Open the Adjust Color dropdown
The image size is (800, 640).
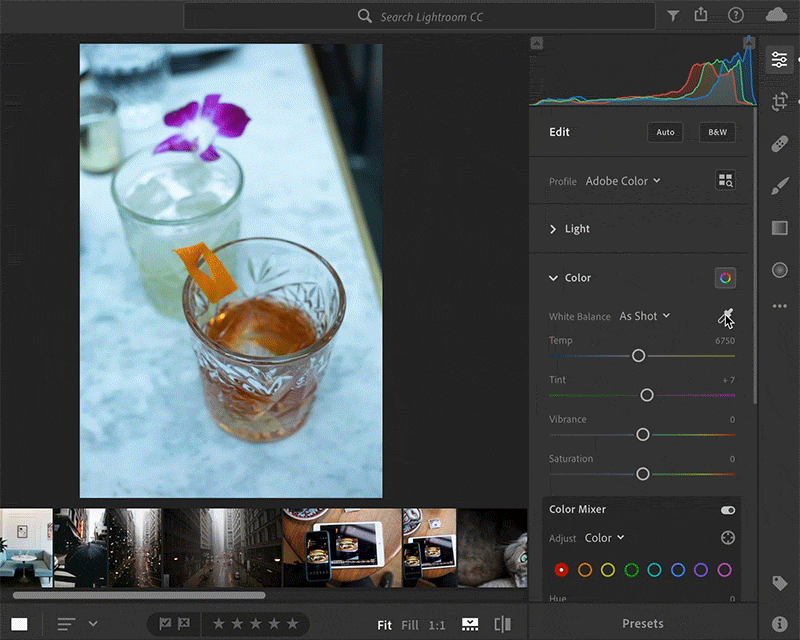pyautogui.click(x=605, y=538)
